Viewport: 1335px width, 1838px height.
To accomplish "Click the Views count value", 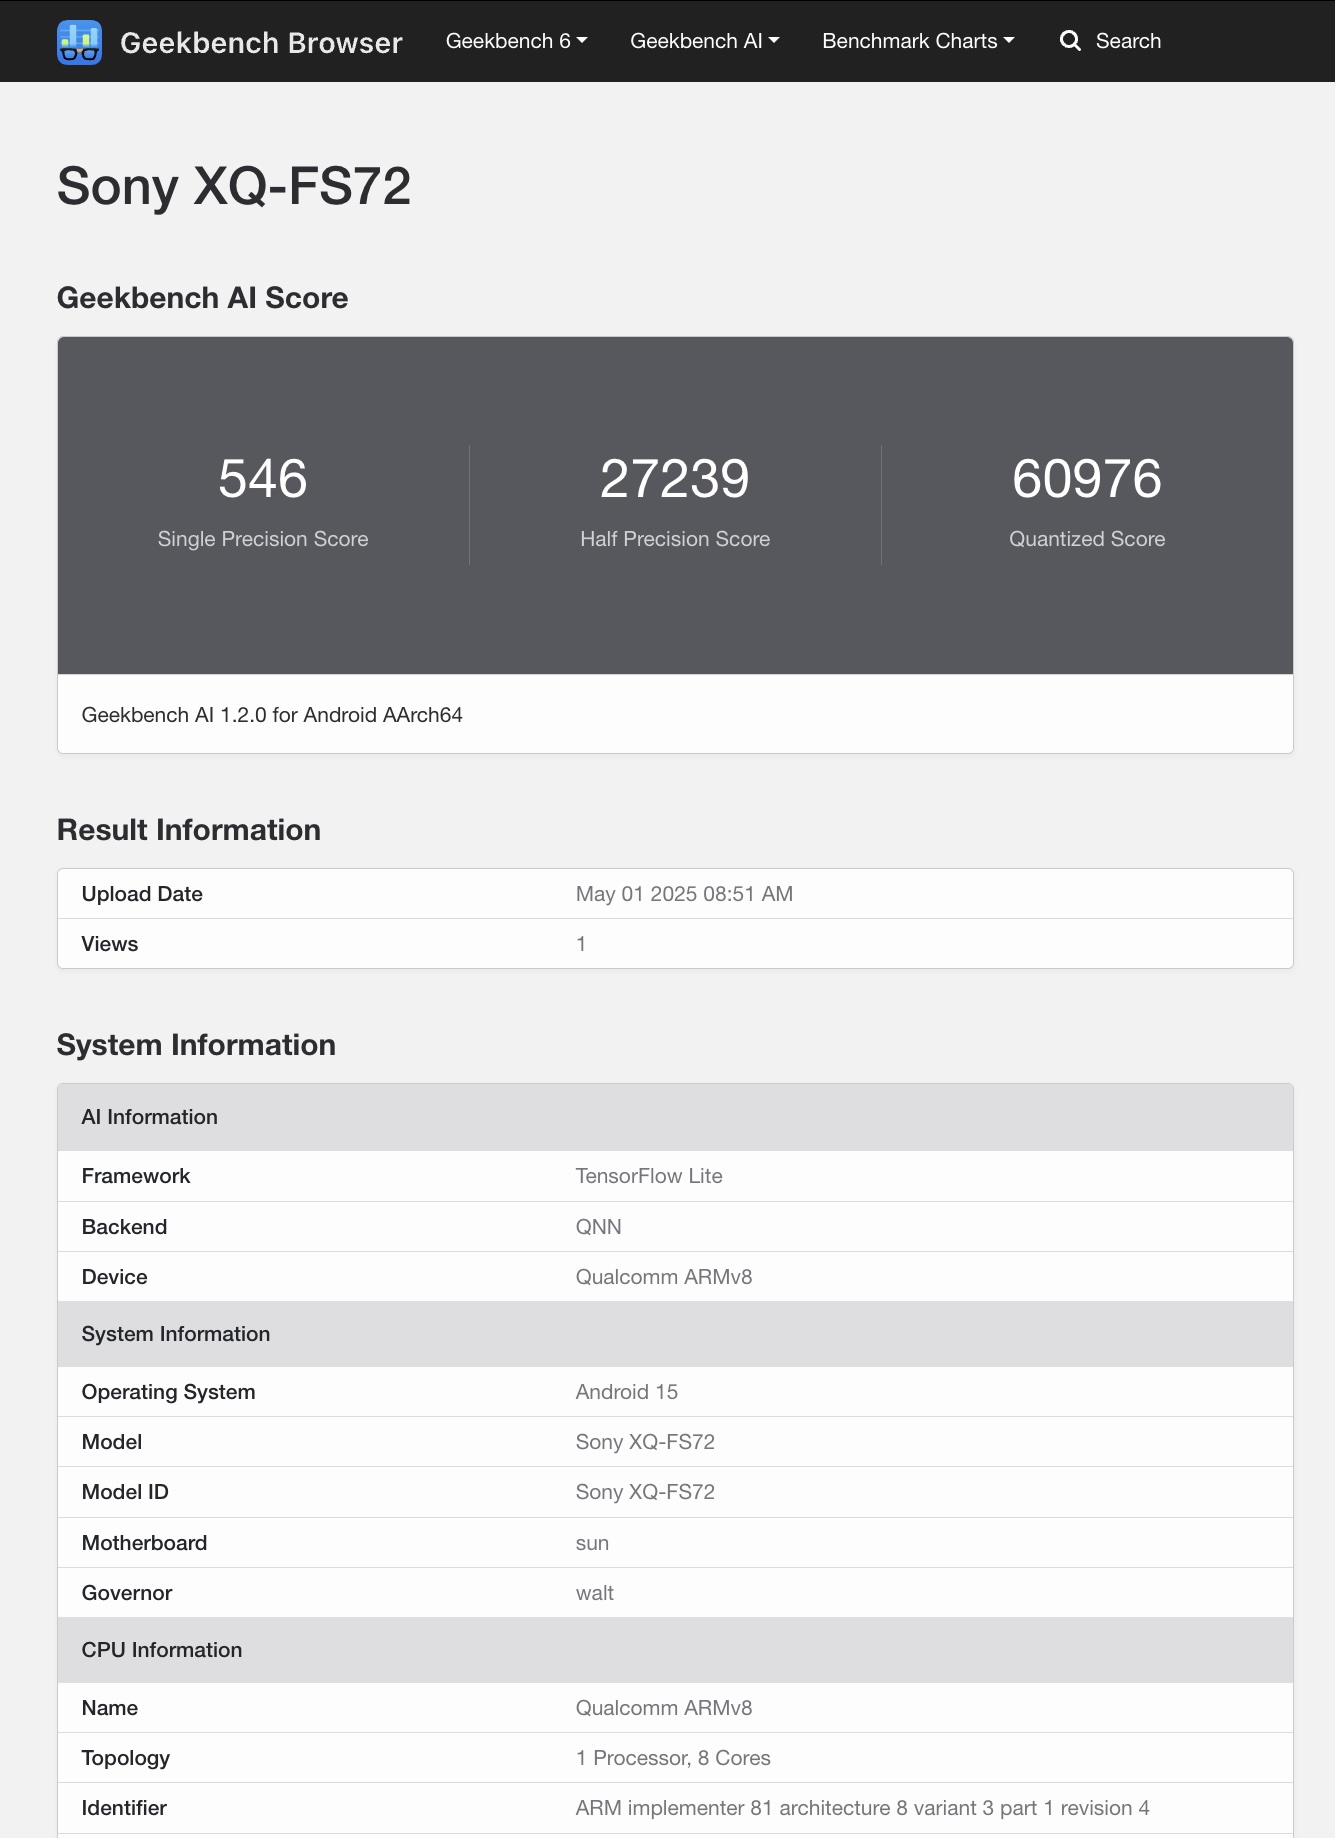I will pos(581,944).
